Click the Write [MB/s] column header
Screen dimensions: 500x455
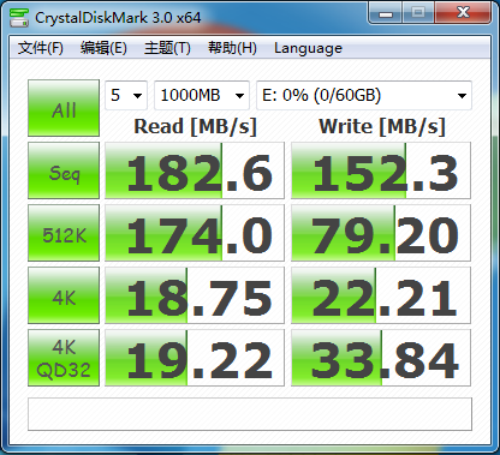tap(382, 127)
